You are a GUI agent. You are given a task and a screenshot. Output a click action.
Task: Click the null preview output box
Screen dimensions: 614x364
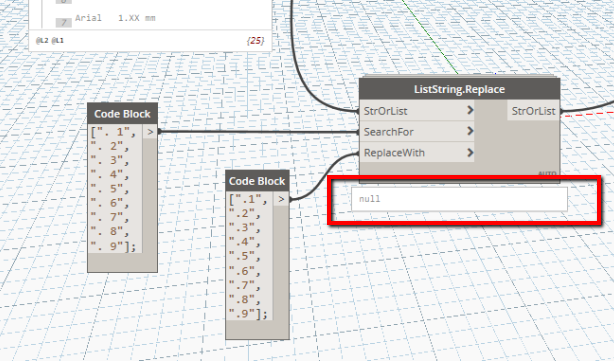(459, 199)
